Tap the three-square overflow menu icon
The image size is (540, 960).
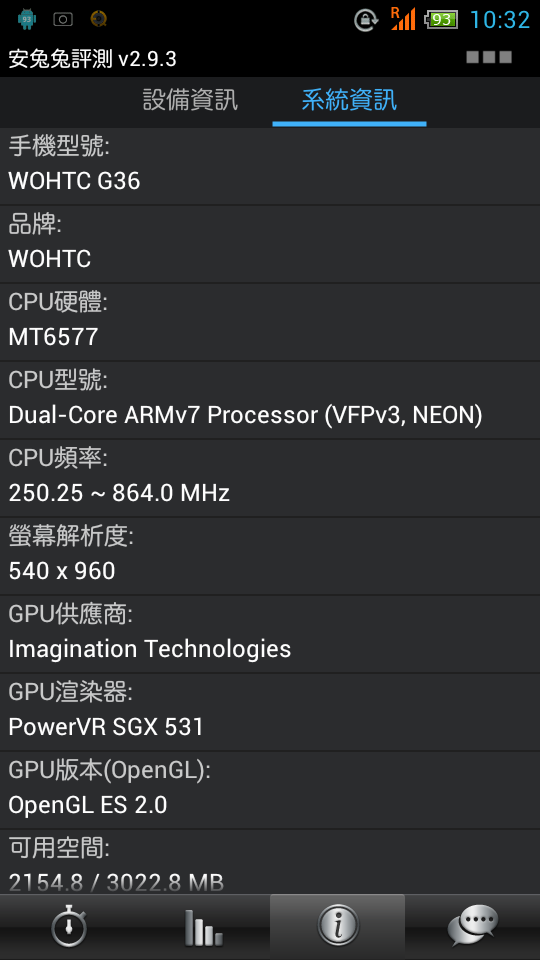click(x=489, y=58)
